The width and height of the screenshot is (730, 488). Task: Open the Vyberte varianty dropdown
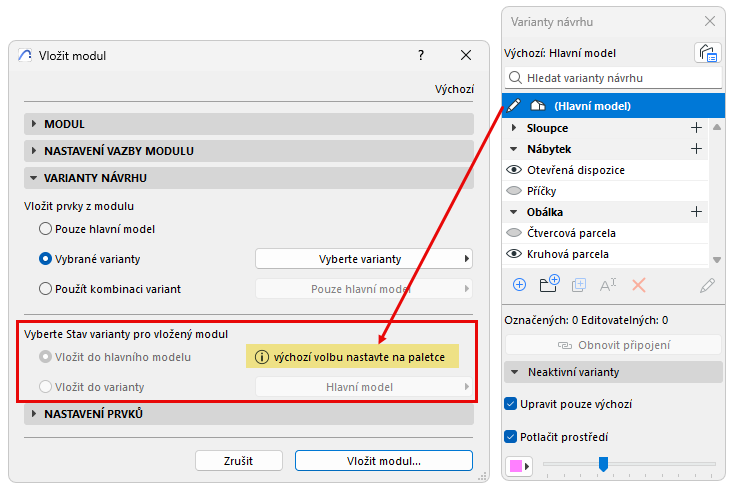(364, 259)
